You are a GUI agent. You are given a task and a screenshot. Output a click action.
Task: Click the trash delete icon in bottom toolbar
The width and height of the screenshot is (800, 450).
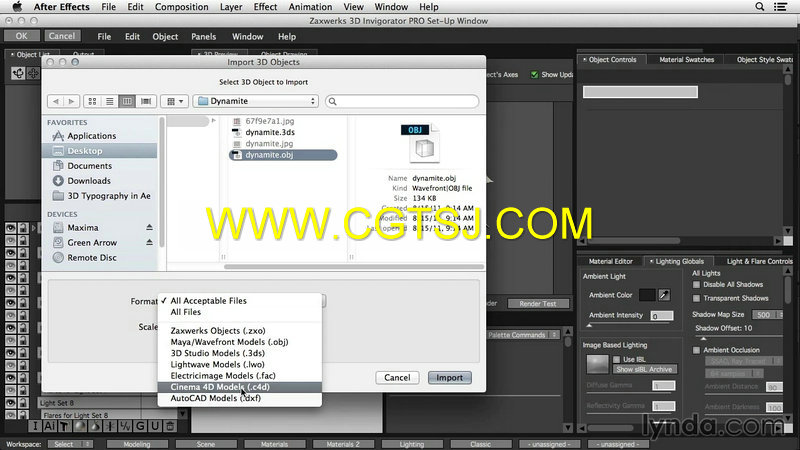click(170, 426)
